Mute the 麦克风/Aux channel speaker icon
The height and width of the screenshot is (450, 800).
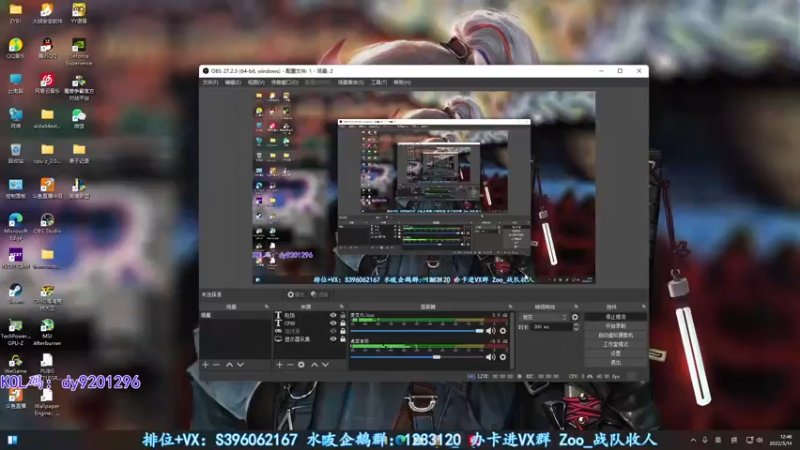coord(491,331)
